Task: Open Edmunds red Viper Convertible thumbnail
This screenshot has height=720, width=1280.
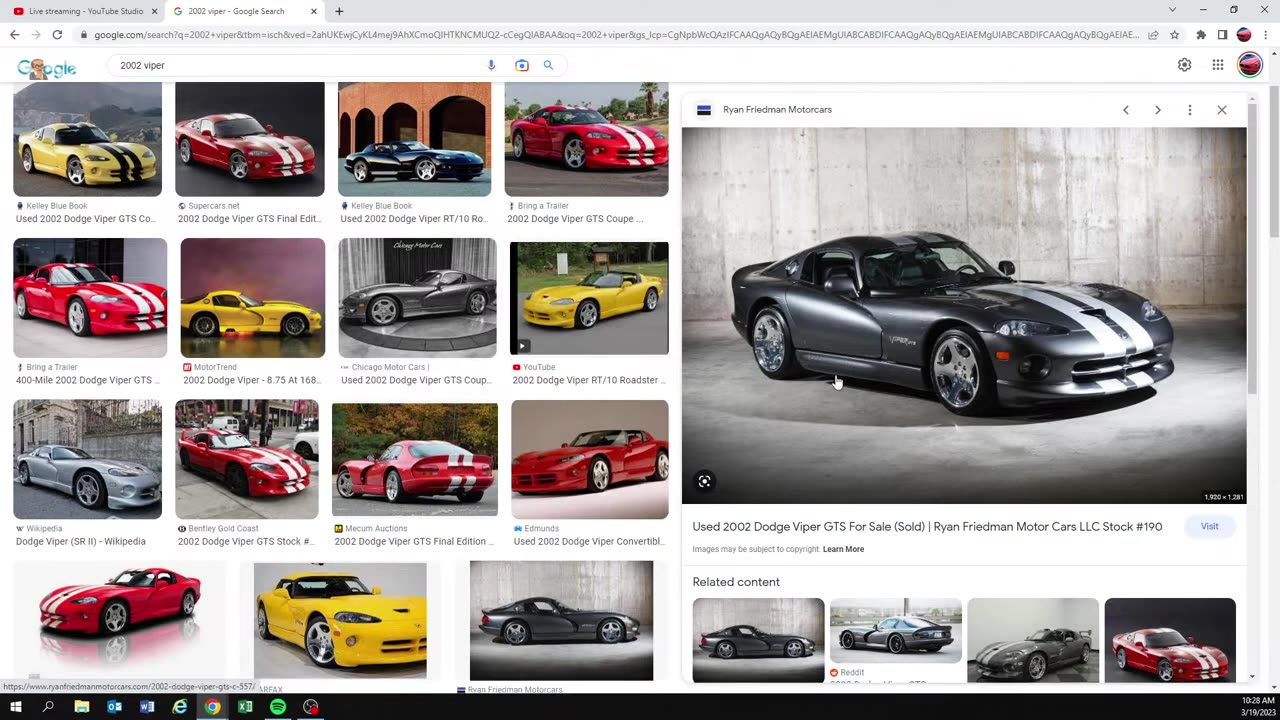Action: (x=590, y=459)
